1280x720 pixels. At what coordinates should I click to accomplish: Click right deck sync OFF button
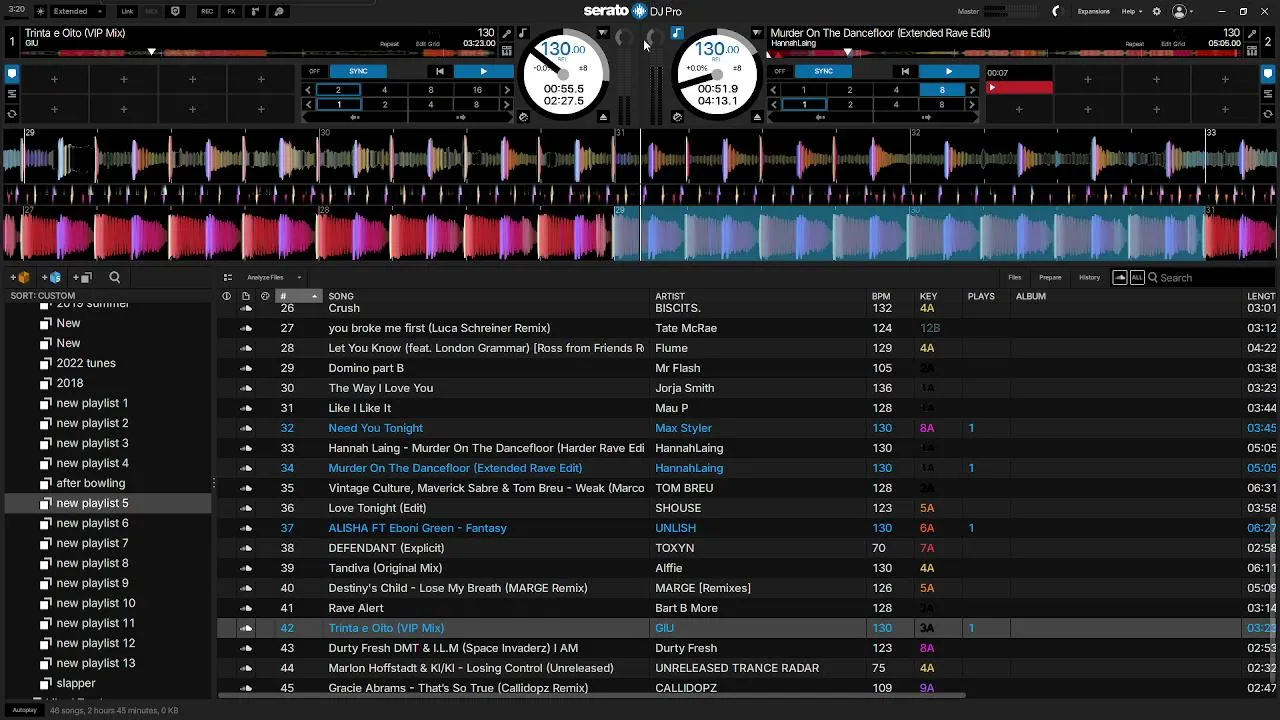780,71
